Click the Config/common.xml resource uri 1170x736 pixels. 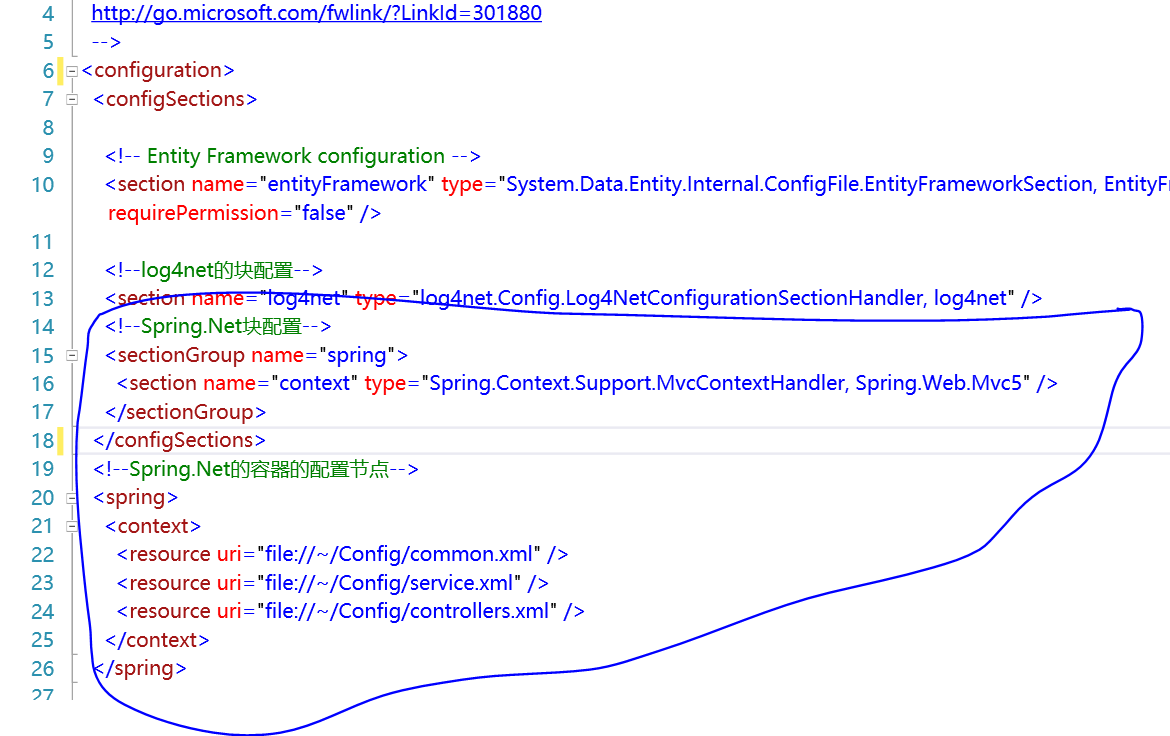398,555
